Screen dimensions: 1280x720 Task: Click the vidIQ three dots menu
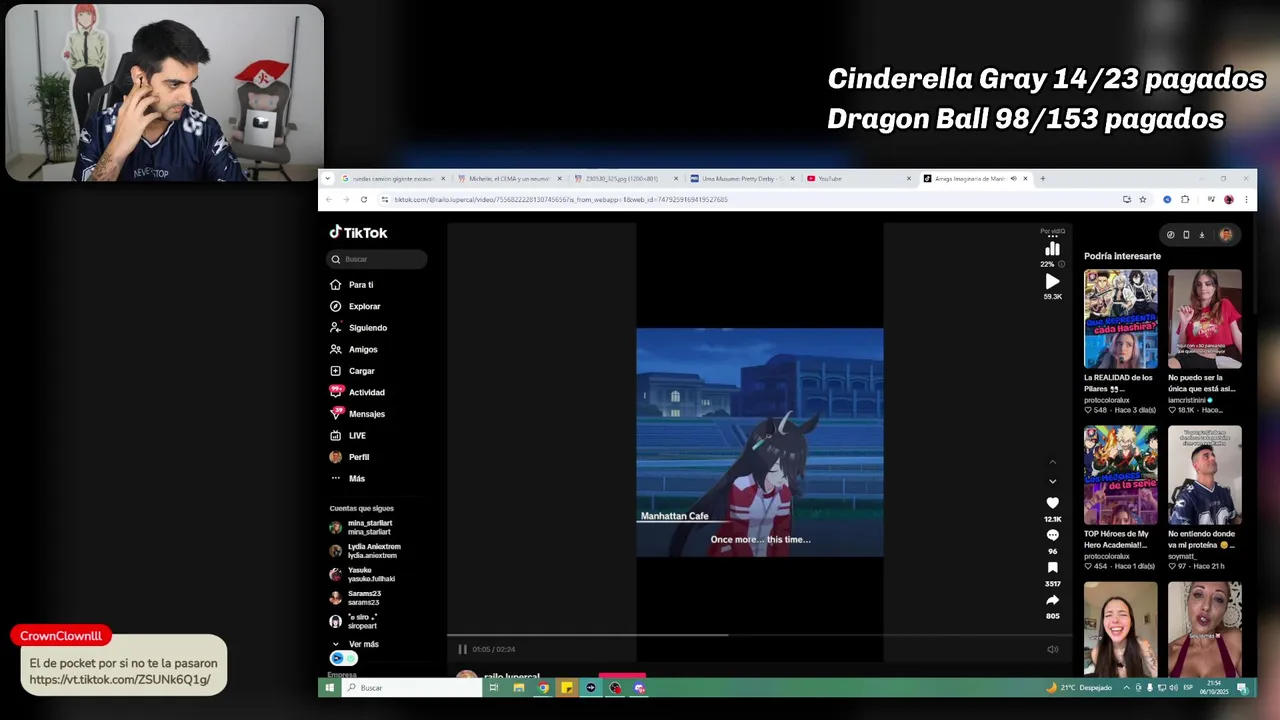pyautogui.click(x=1052, y=235)
